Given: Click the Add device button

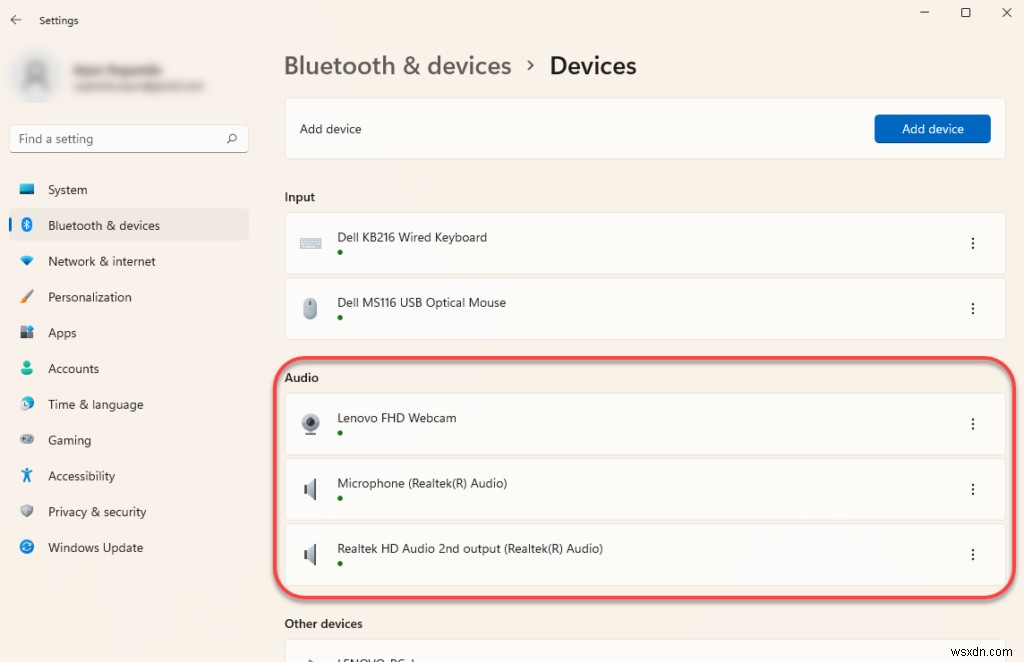Looking at the screenshot, I should 932,128.
